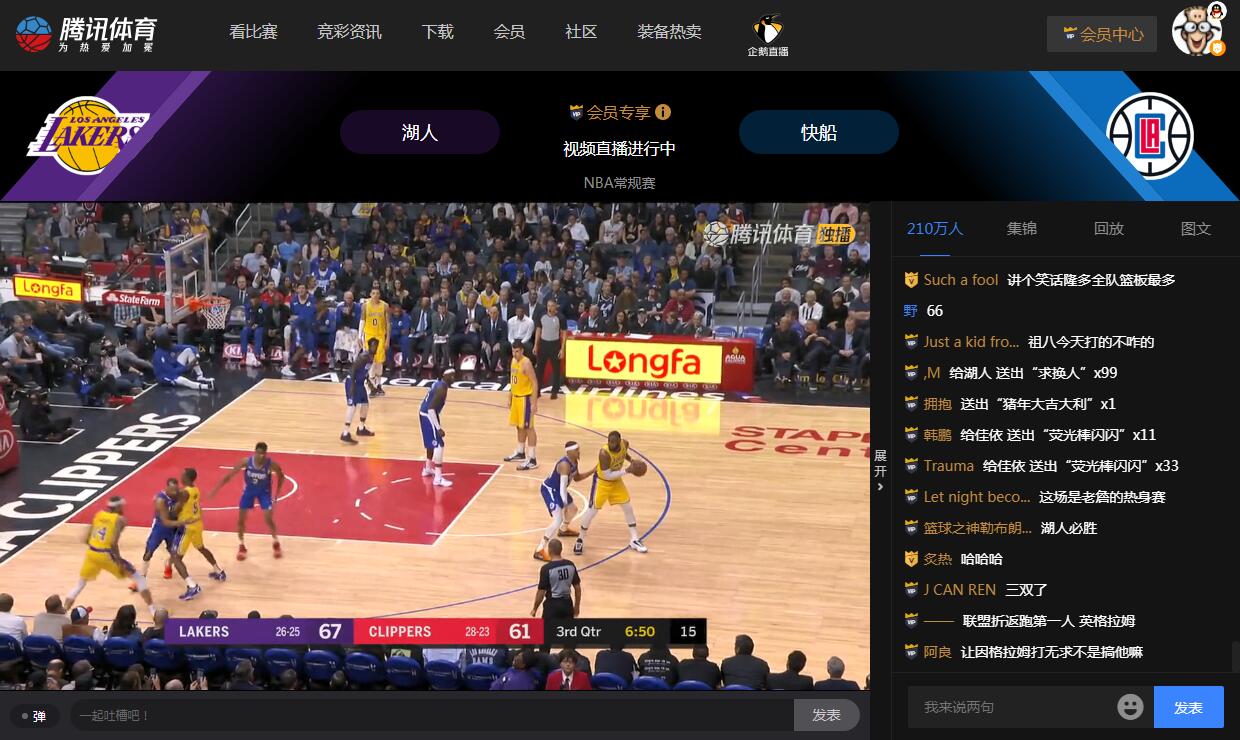Click the VIP badge beside J CAN REN

point(911,590)
